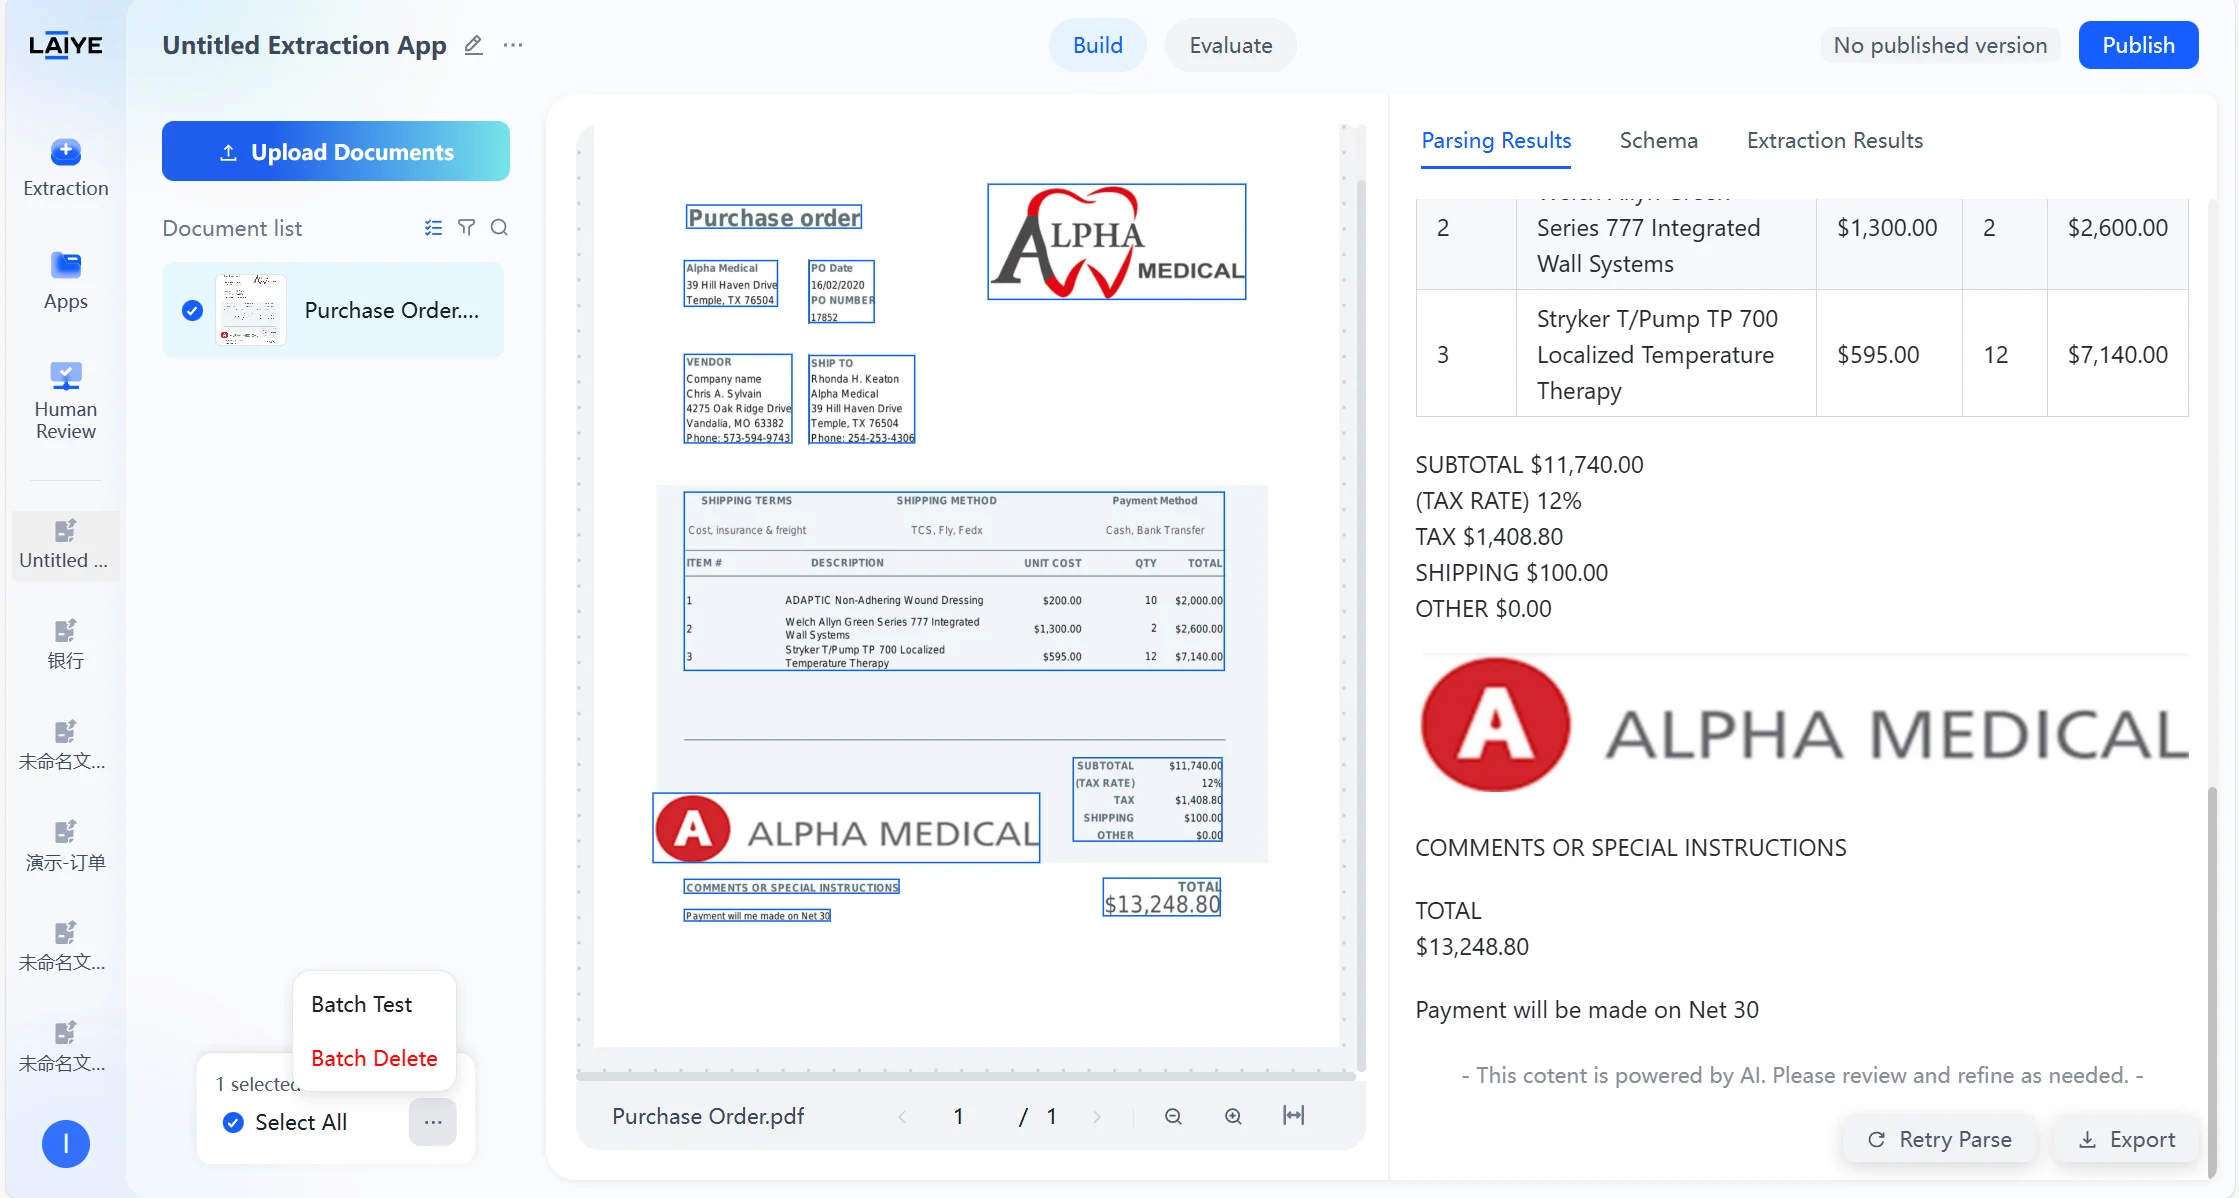The image size is (2239, 1198).
Task: Click the 'No published version' status label
Action: point(1940,45)
